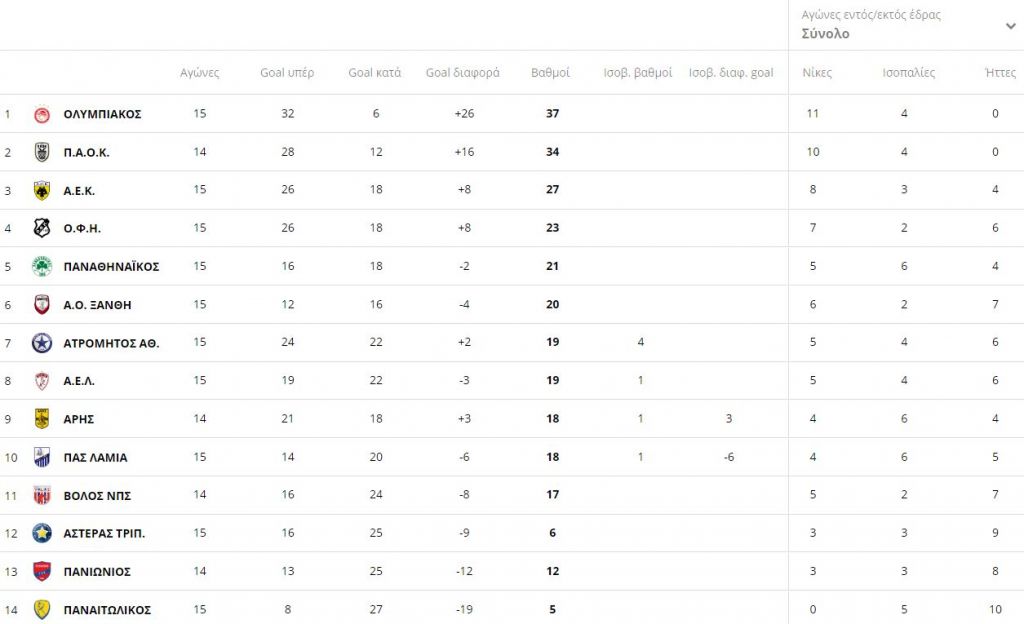Screen dimensions: 1024x624
Task: Click the P.A.O.K. team crest icon
Action: click(42, 152)
